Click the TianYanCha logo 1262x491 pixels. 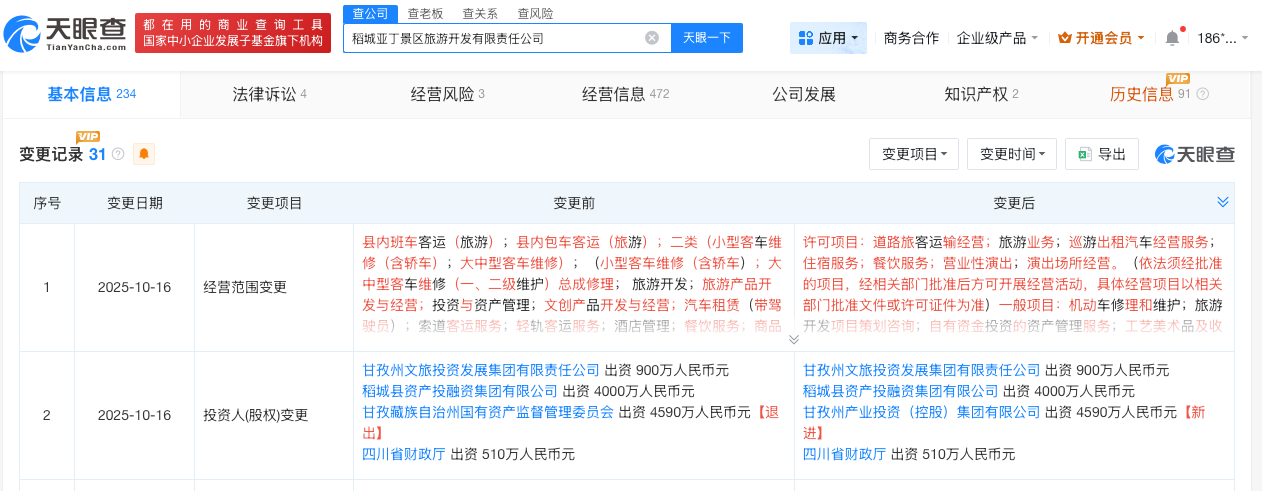[65, 33]
